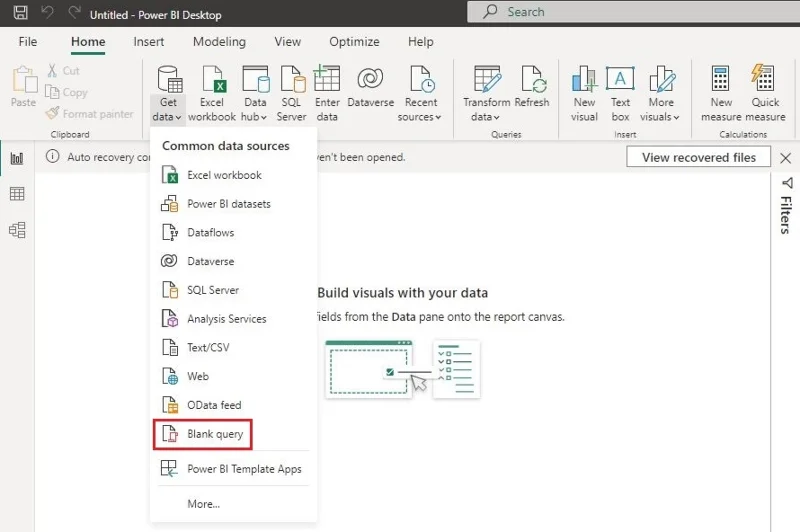Switch to Table view in sidebar
This screenshot has width=800, height=532.
[17, 194]
